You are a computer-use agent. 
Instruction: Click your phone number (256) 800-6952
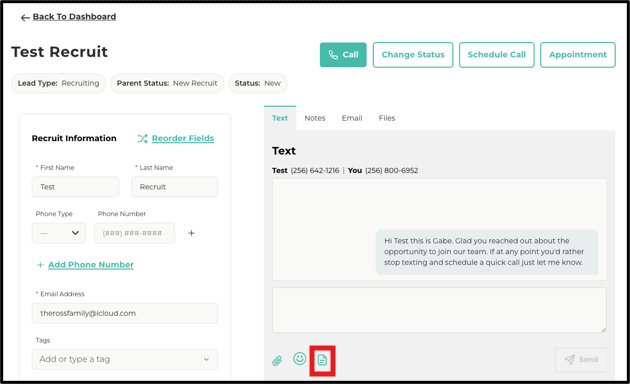coord(392,171)
